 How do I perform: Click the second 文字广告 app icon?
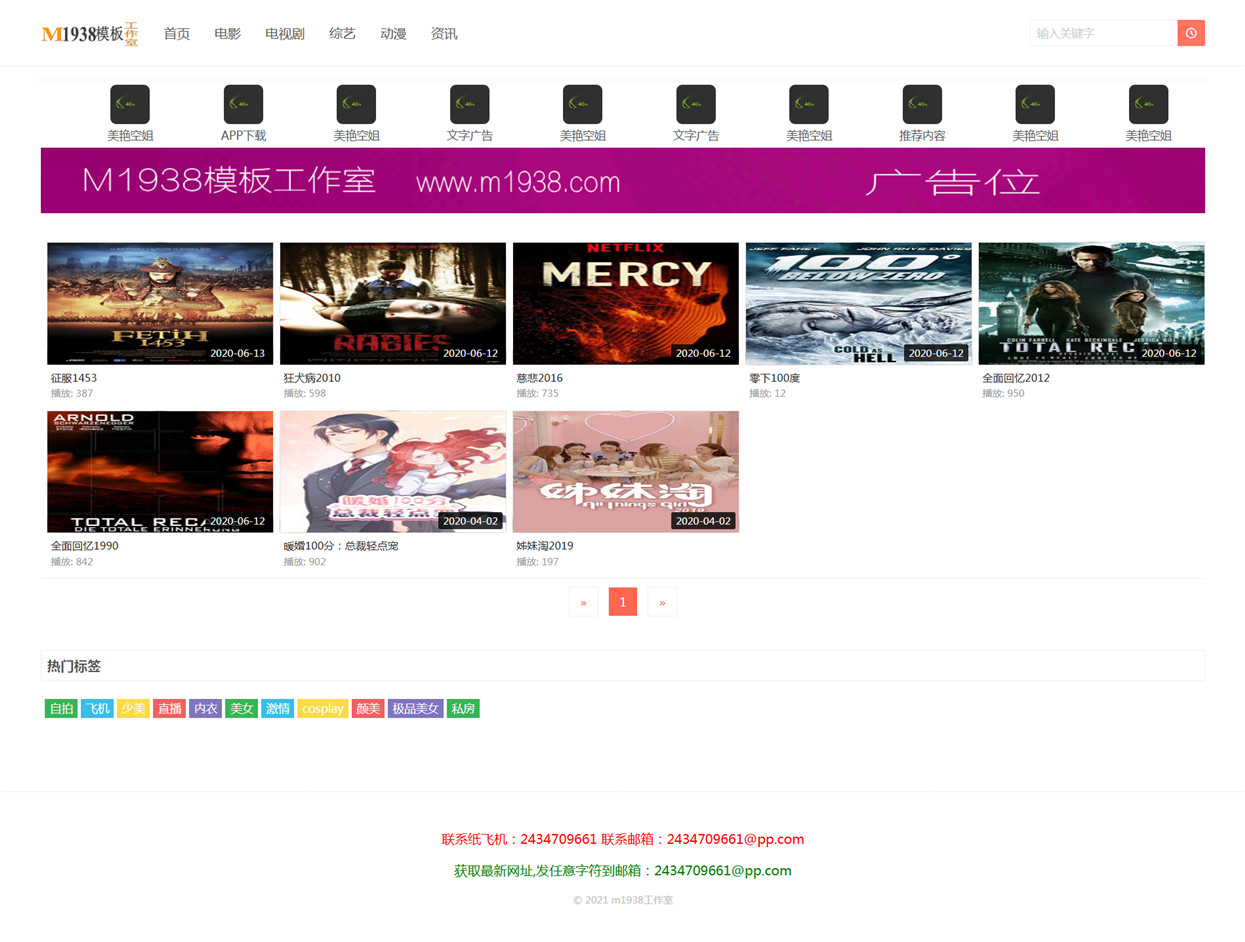696,104
